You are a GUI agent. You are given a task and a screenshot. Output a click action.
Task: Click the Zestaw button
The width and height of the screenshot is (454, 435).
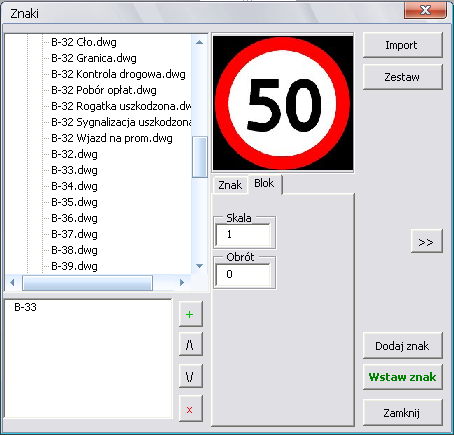[402, 77]
